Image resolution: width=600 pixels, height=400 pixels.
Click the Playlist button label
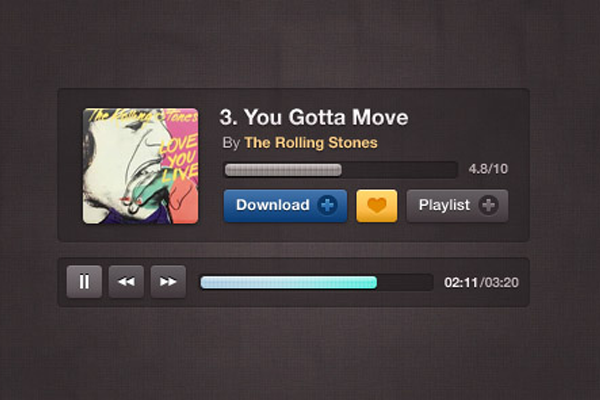tap(444, 205)
